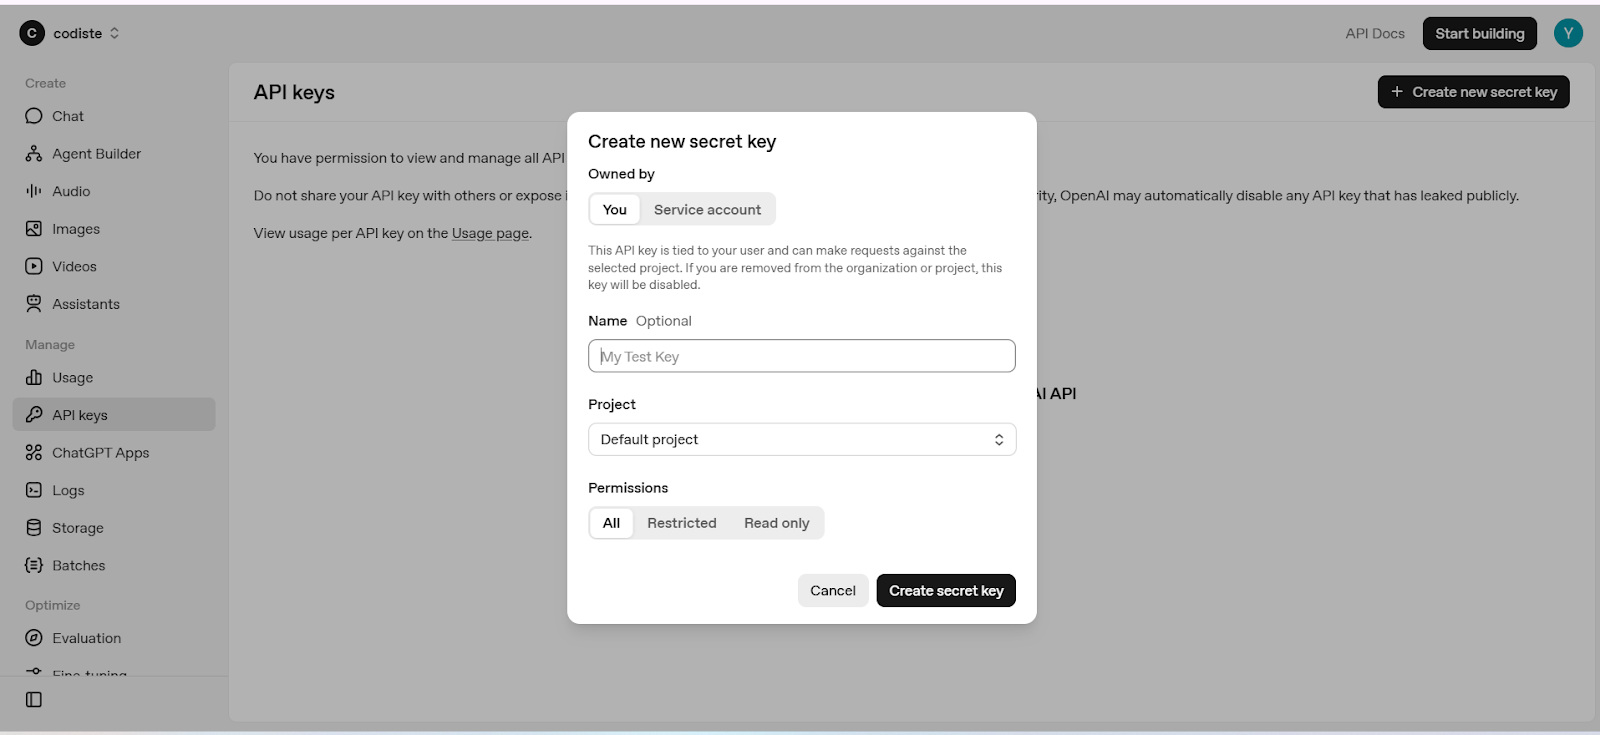Open the Videos play icon
Image resolution: width=1600 pixels, height=735 pixels.
[34, 266]
